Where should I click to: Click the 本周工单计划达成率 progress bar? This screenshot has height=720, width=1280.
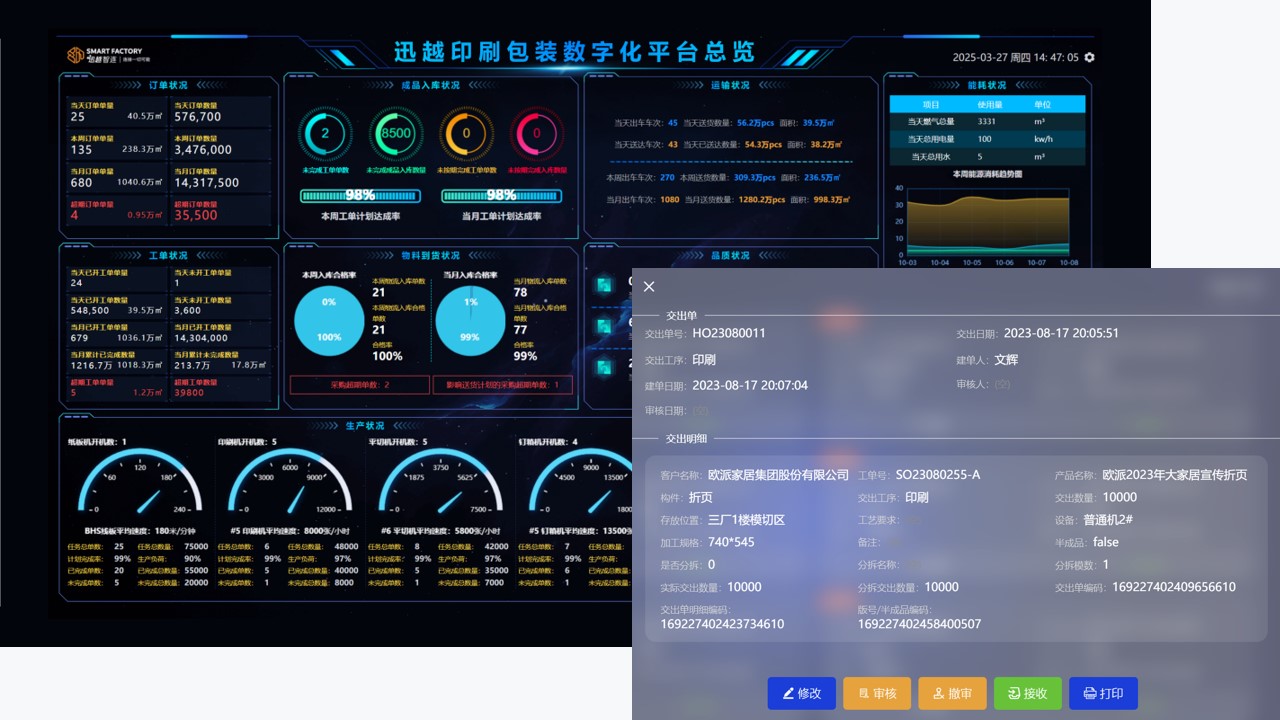(360, 196)
